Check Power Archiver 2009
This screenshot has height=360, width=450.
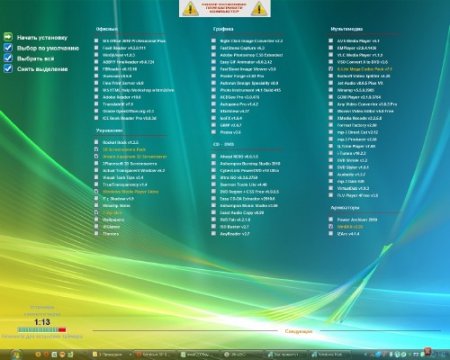[331, 219]
